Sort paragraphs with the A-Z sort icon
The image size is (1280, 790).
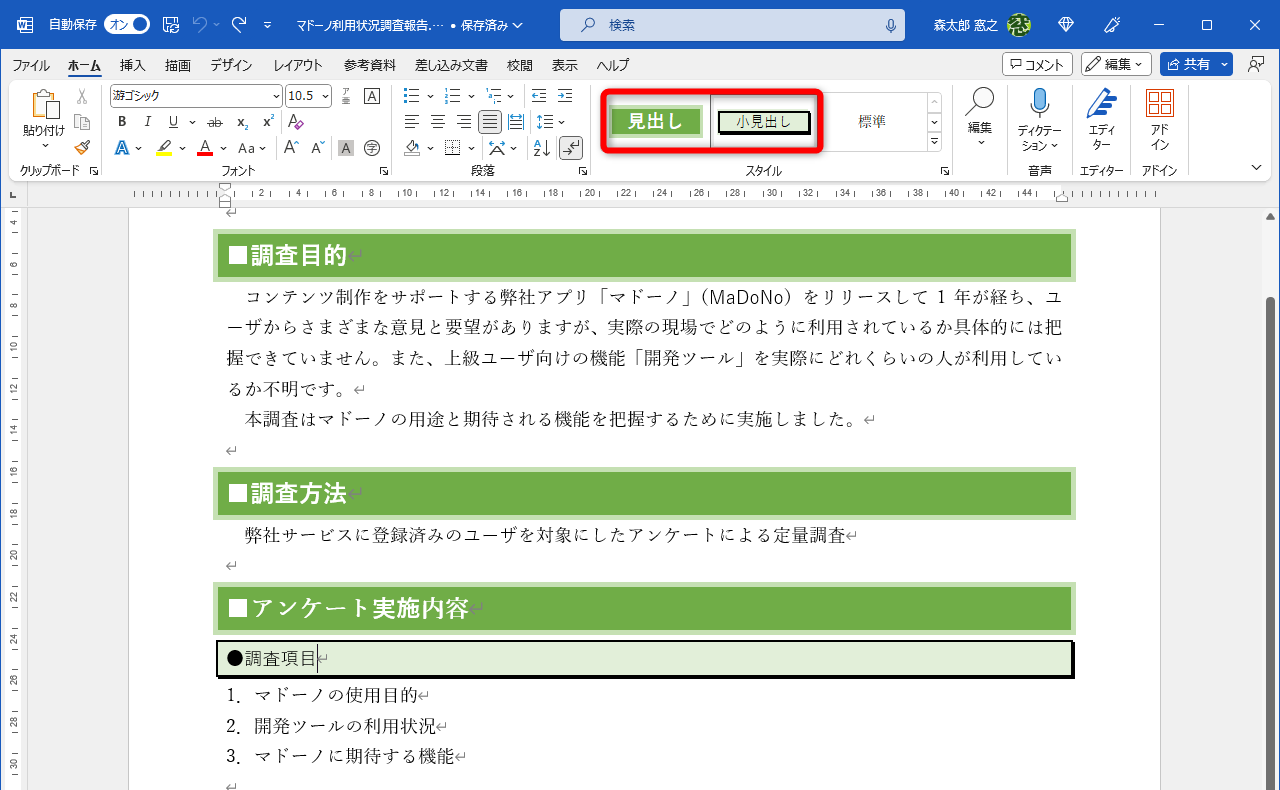point(541,148)
